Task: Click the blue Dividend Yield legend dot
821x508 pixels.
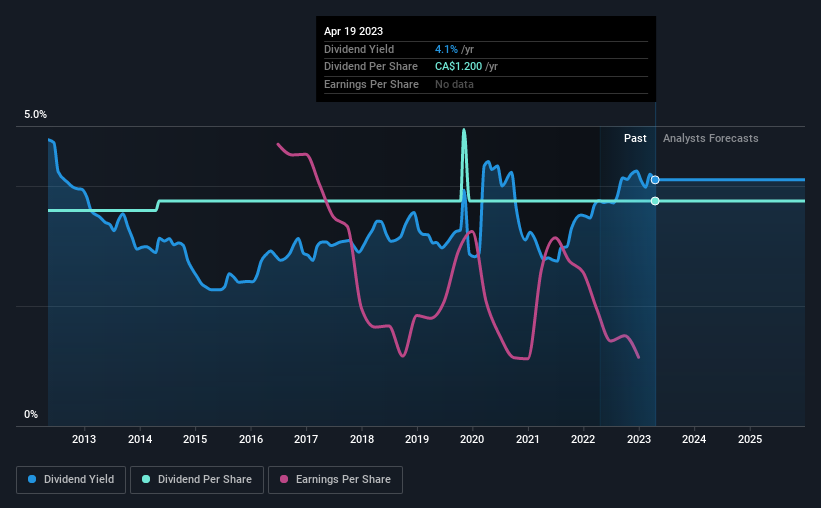Action: pos(32,479)
